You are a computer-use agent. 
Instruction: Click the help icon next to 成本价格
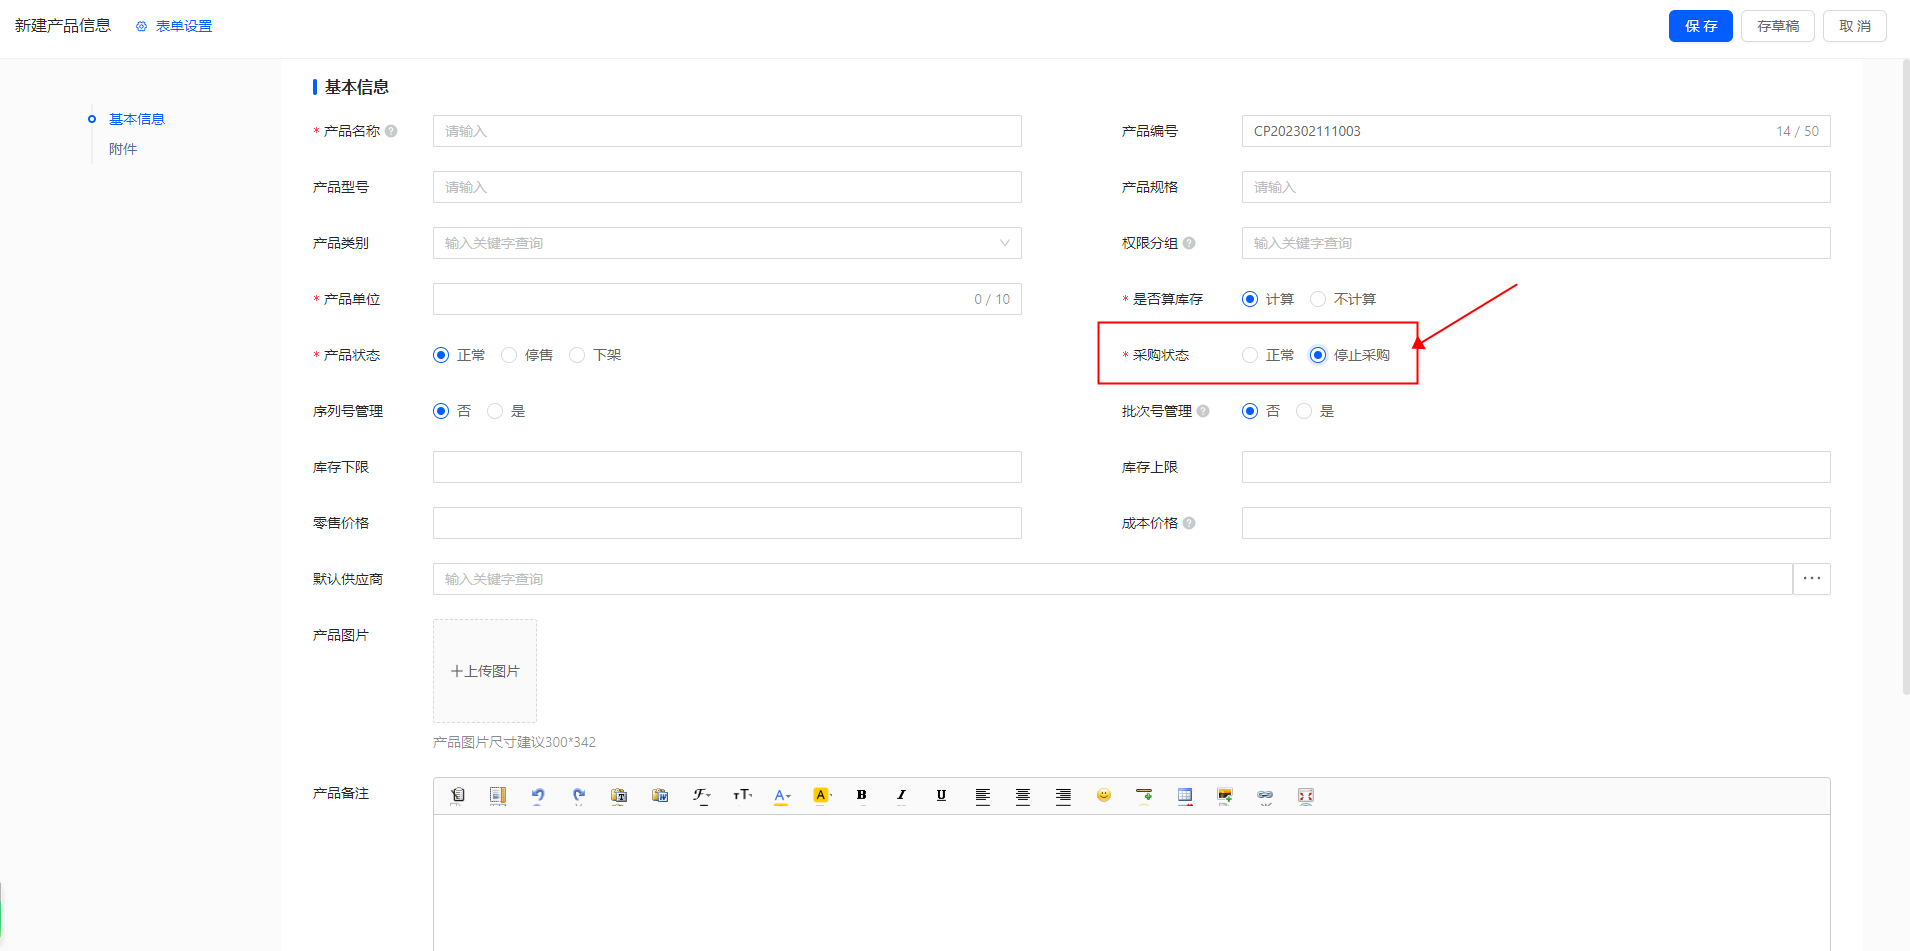coord(1189,523)
